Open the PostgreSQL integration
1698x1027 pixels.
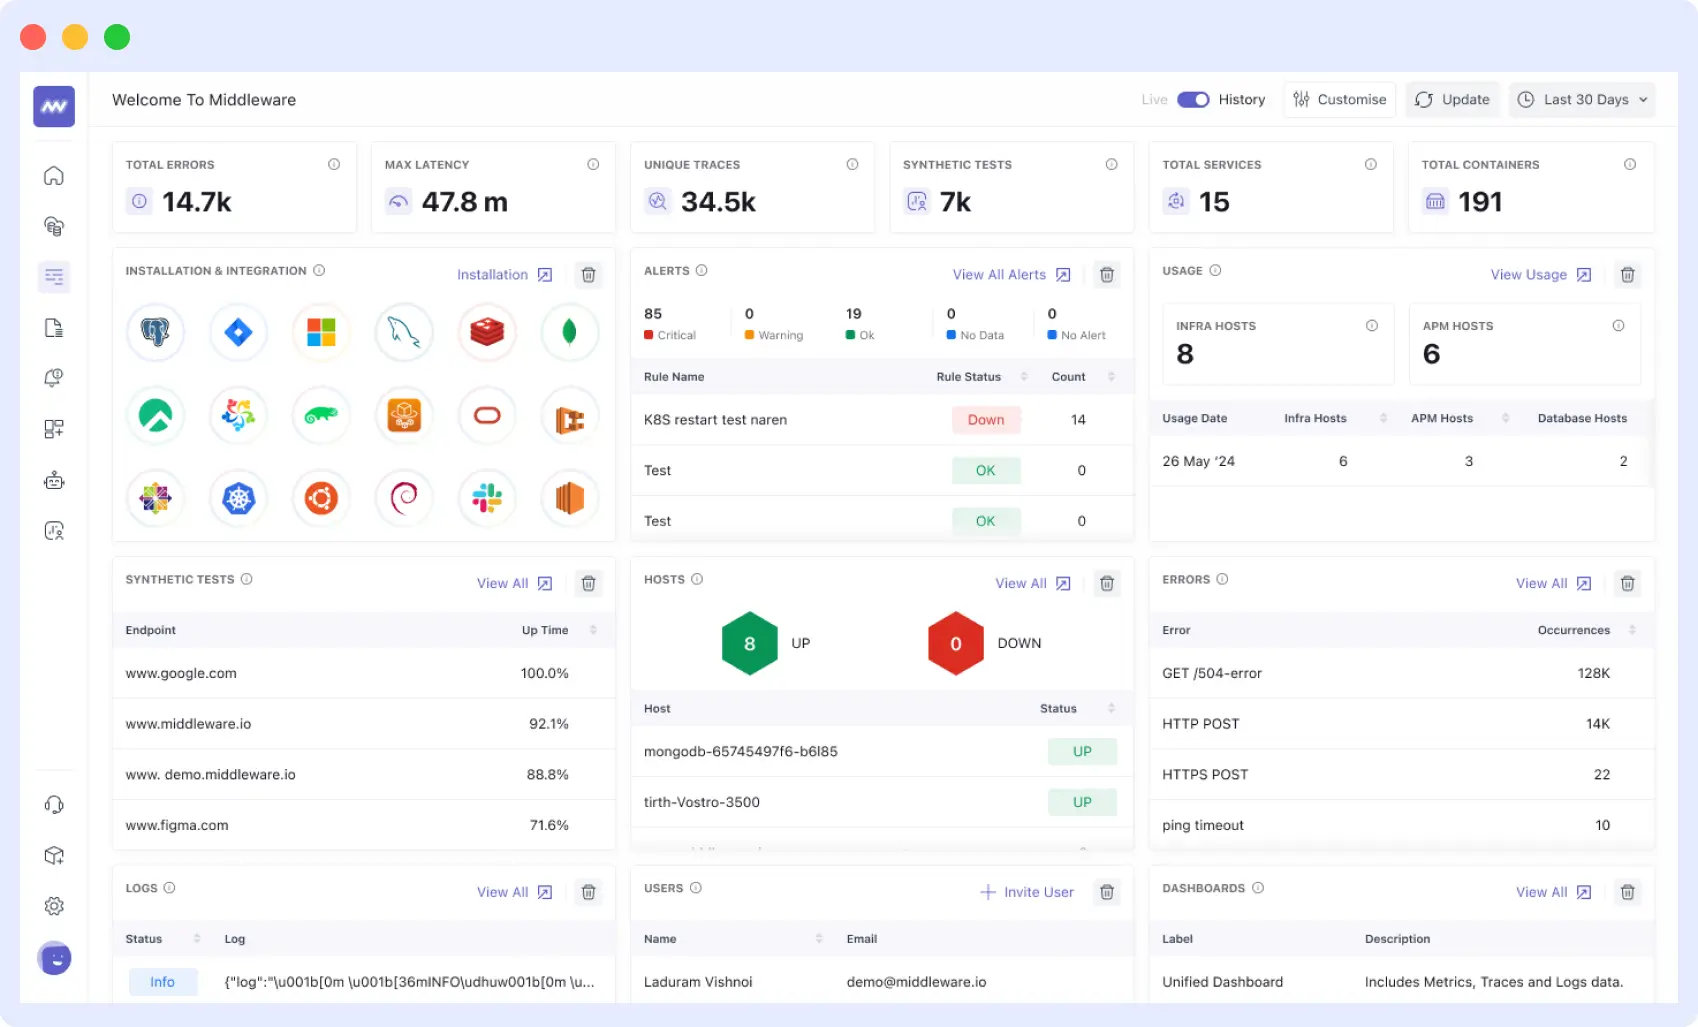tap(155, 332)
